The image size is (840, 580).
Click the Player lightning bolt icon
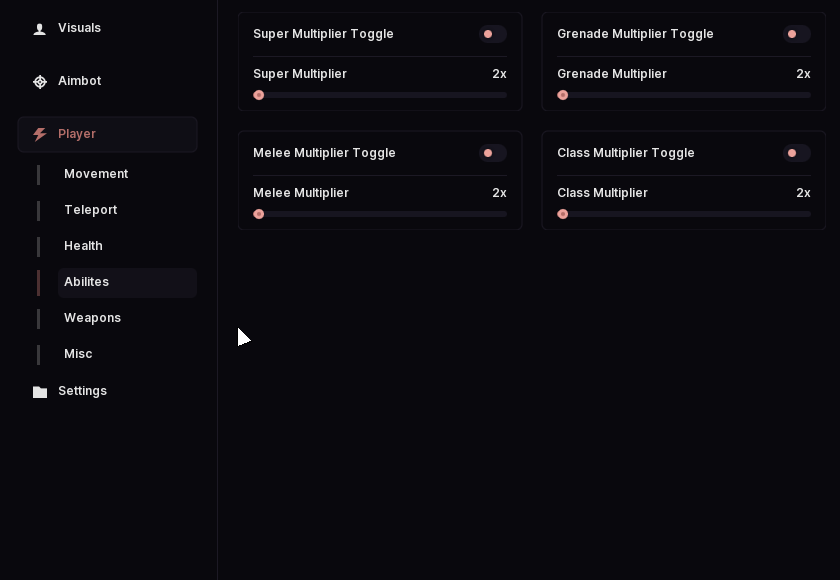pos(40,134)
